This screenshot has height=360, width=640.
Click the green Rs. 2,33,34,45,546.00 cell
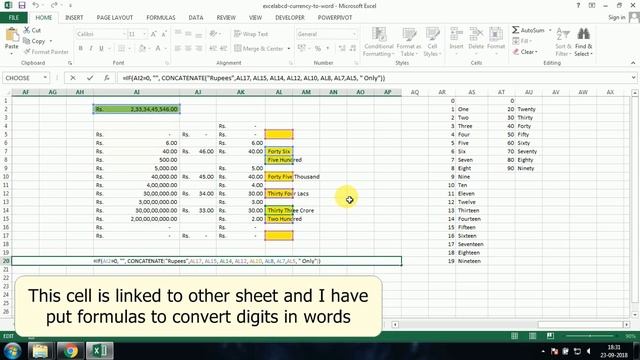click(136, 109)
